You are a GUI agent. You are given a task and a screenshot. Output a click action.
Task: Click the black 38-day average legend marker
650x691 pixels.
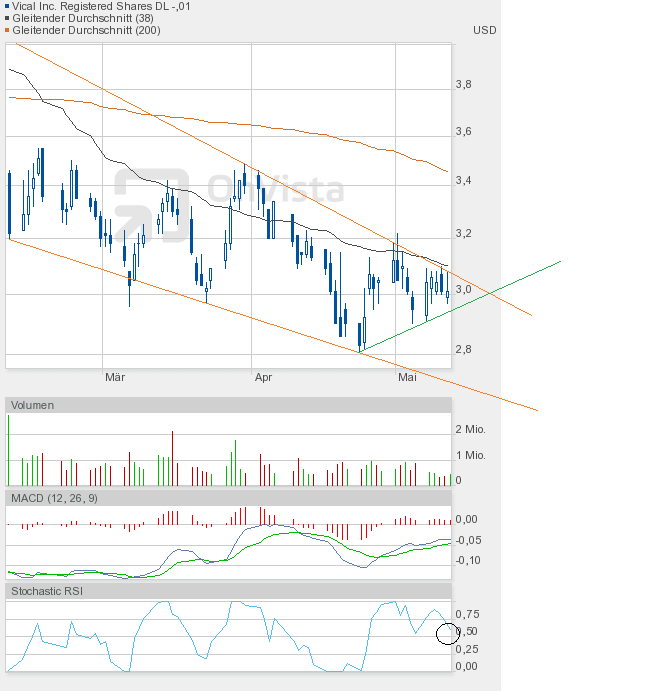pyautogui.click(x=8, y=19)
